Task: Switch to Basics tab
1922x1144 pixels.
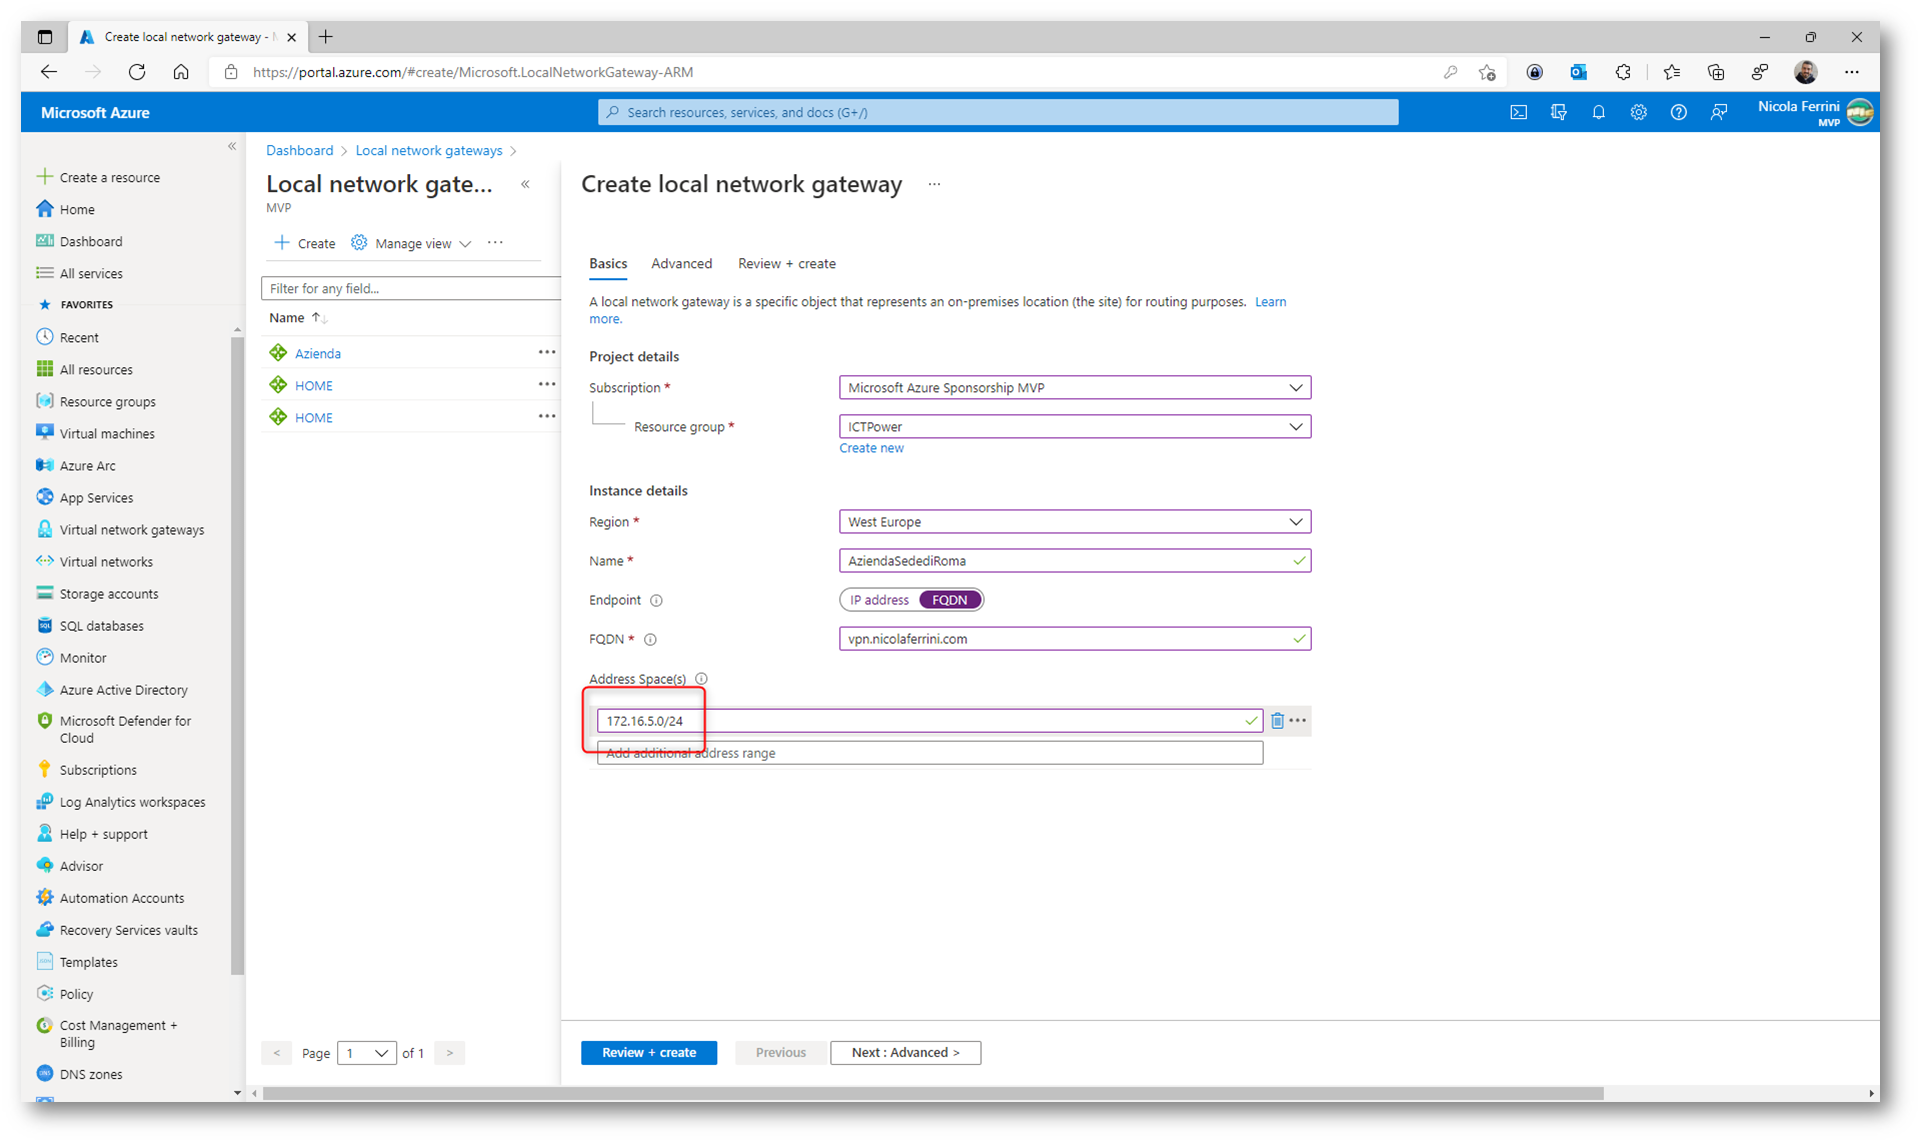Action: point(608,264)
